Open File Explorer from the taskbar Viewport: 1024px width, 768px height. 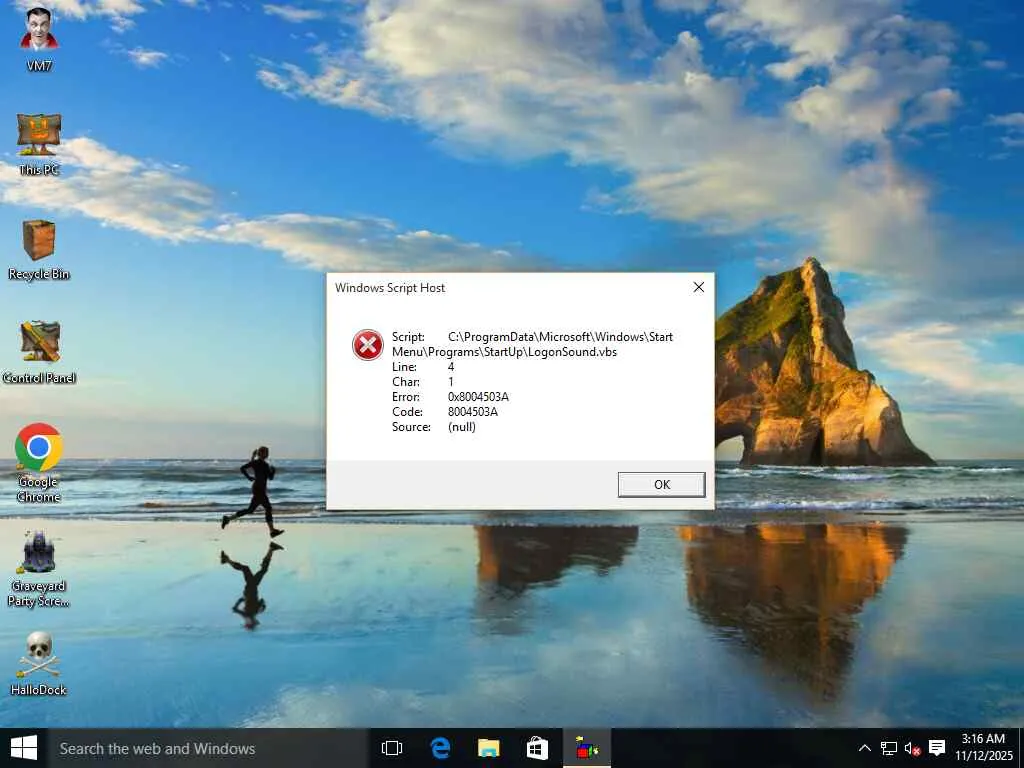click(x=488, y=748)
